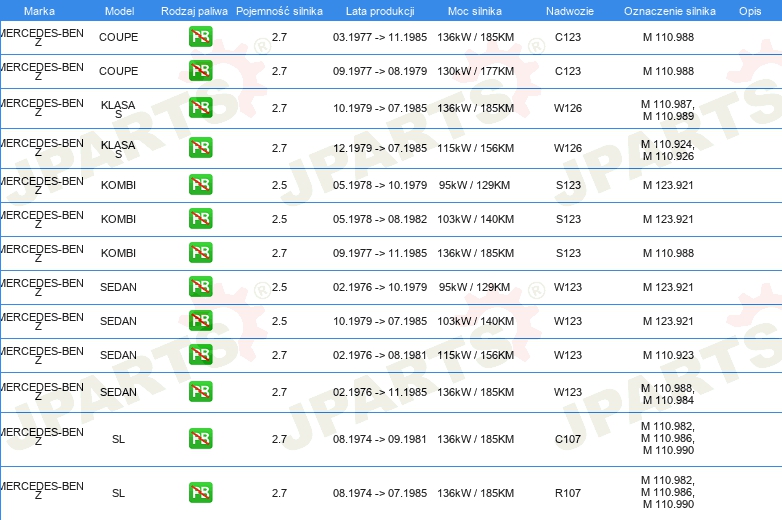Select the date range 02.1976 -> 08.1981
Image resolution: width=782 pixels, height=520 pixels.
[x=380, y=355]
